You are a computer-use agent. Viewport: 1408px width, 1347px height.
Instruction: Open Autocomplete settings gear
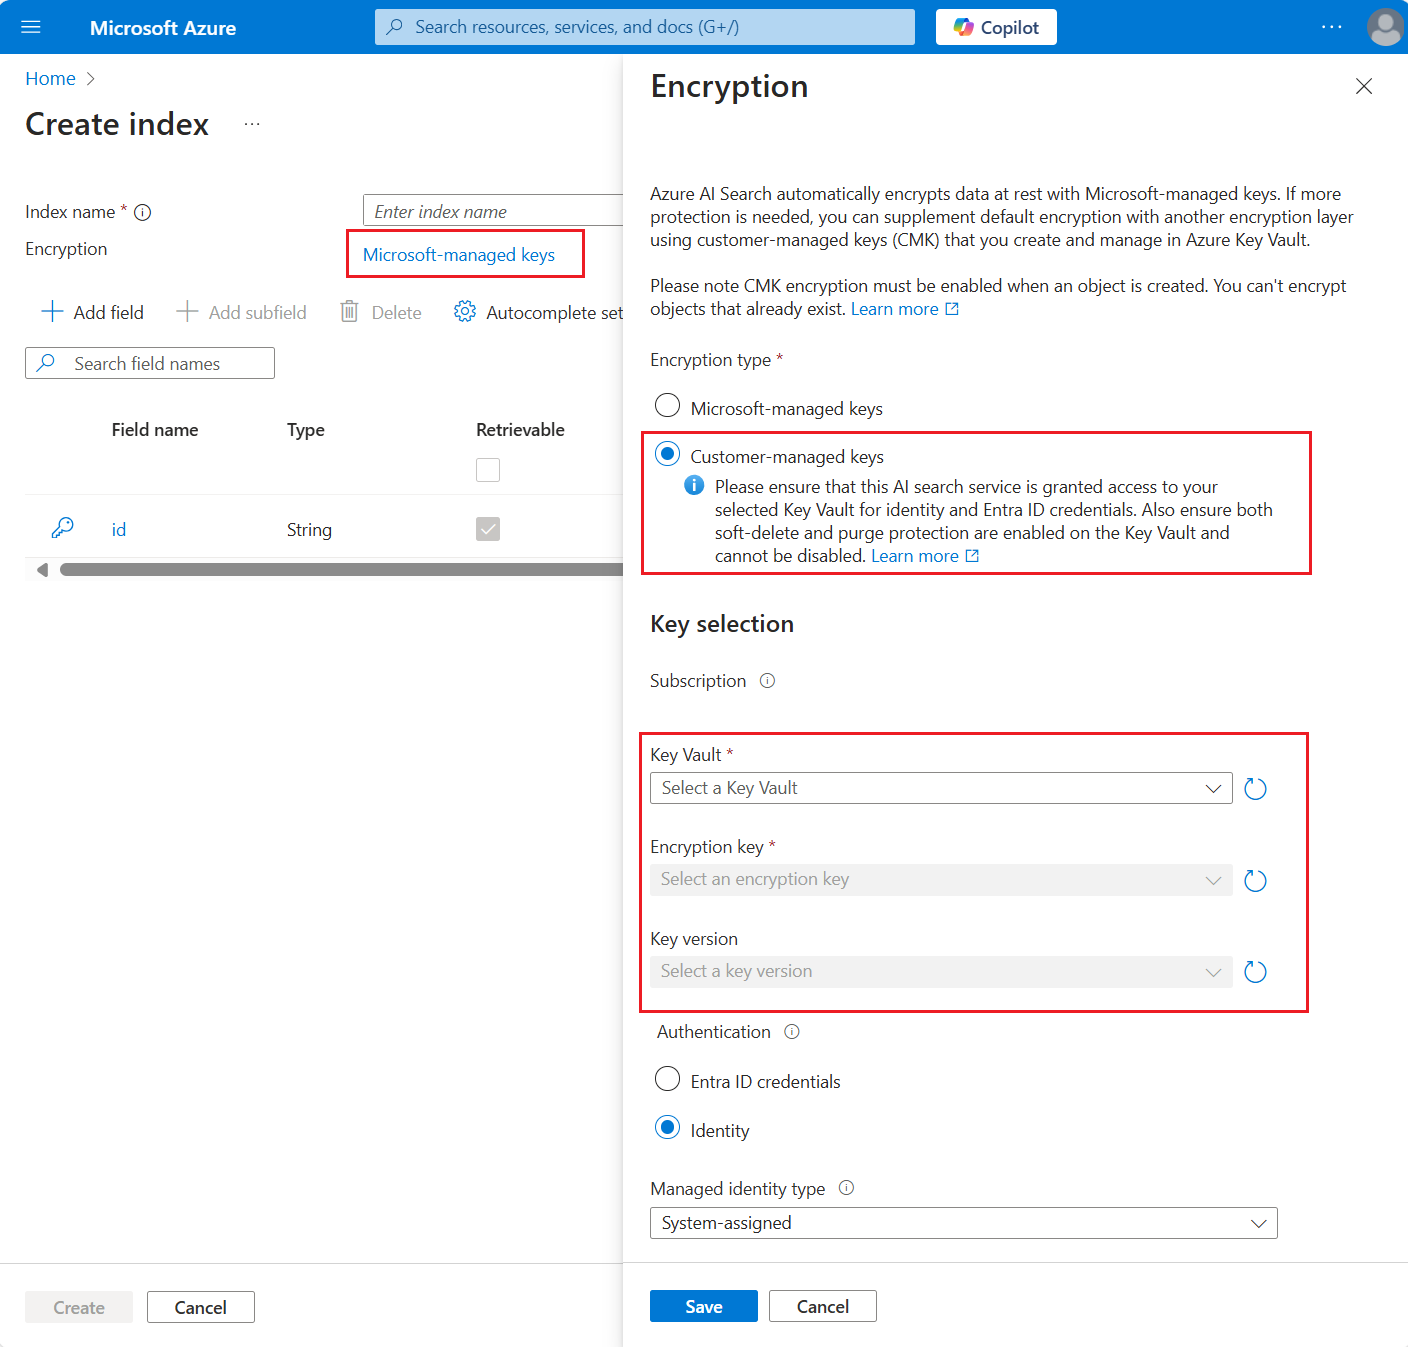465,312
